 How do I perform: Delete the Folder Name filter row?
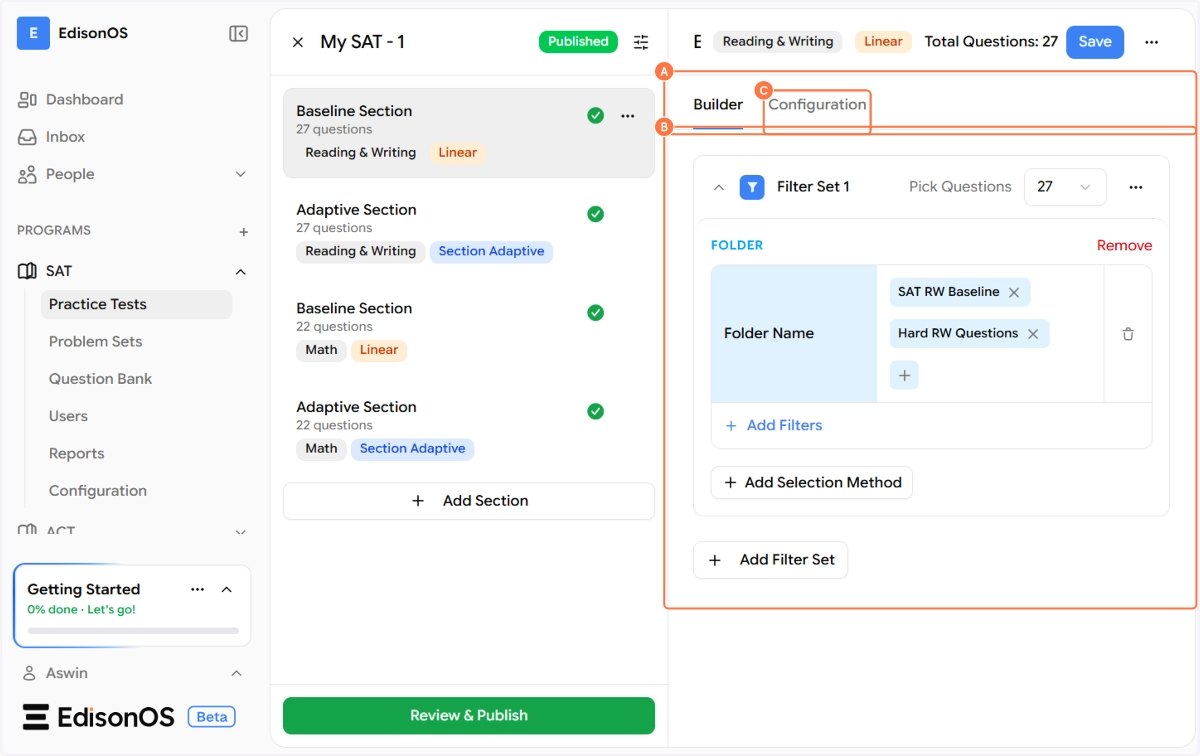1128,334
